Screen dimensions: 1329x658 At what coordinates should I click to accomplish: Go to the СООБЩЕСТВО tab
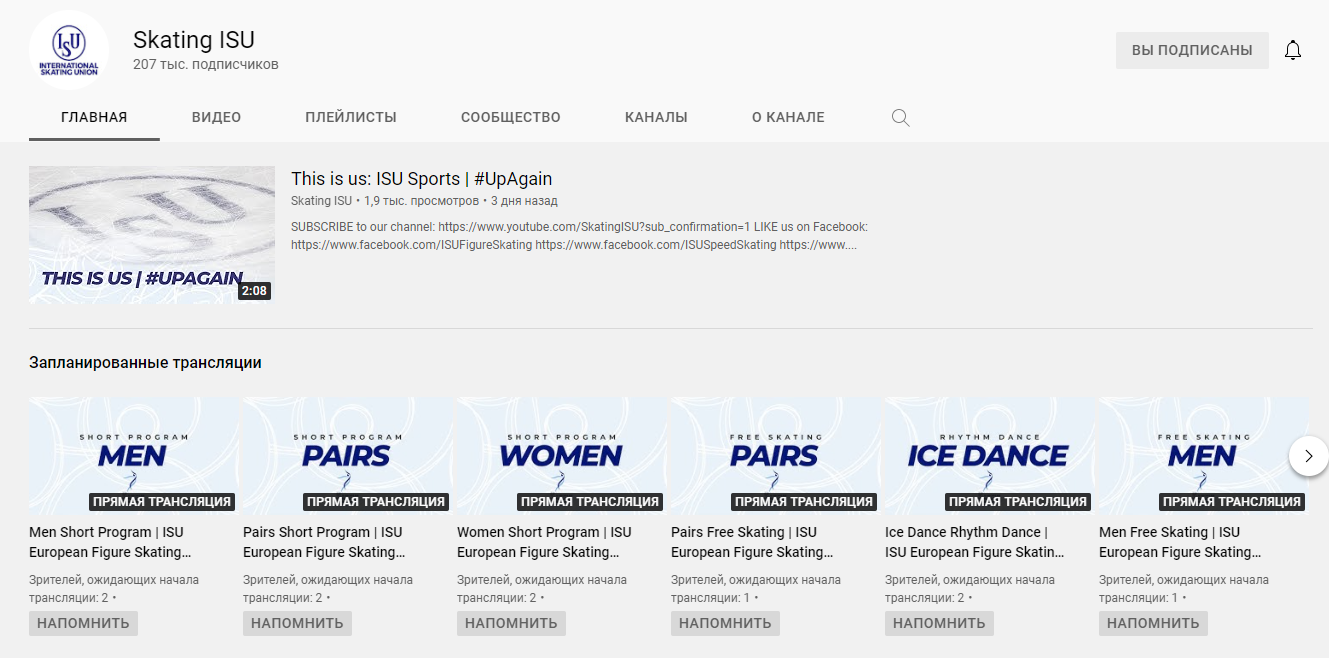coord(510,117)
